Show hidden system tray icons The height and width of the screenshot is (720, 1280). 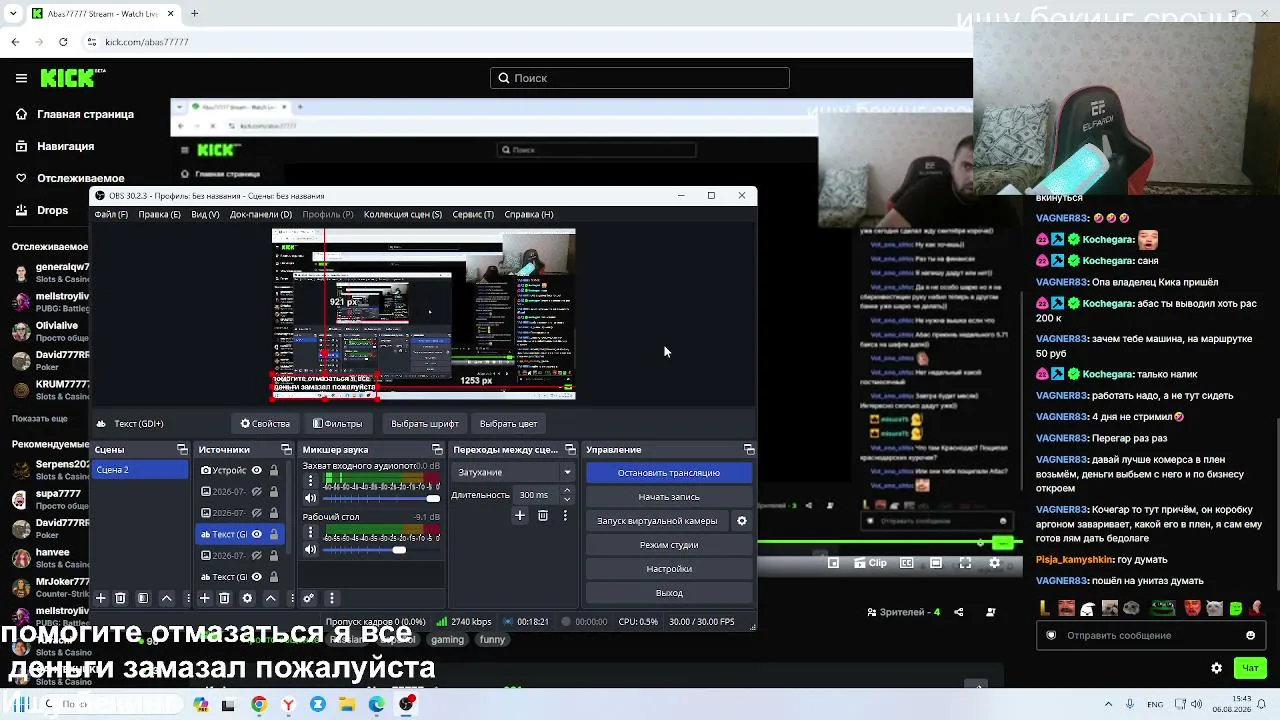[x=1108, y=704]
